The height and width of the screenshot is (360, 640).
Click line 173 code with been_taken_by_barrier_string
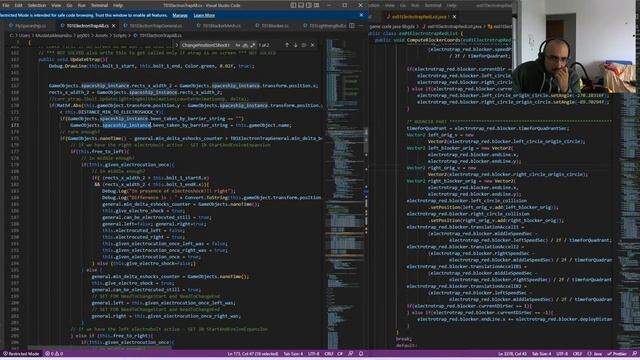[180, 125]
